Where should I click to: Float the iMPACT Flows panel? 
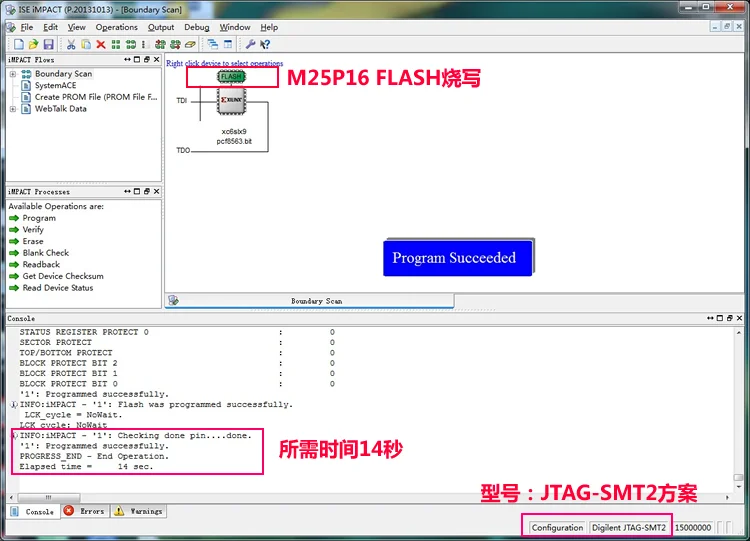(x=146, y=59)
